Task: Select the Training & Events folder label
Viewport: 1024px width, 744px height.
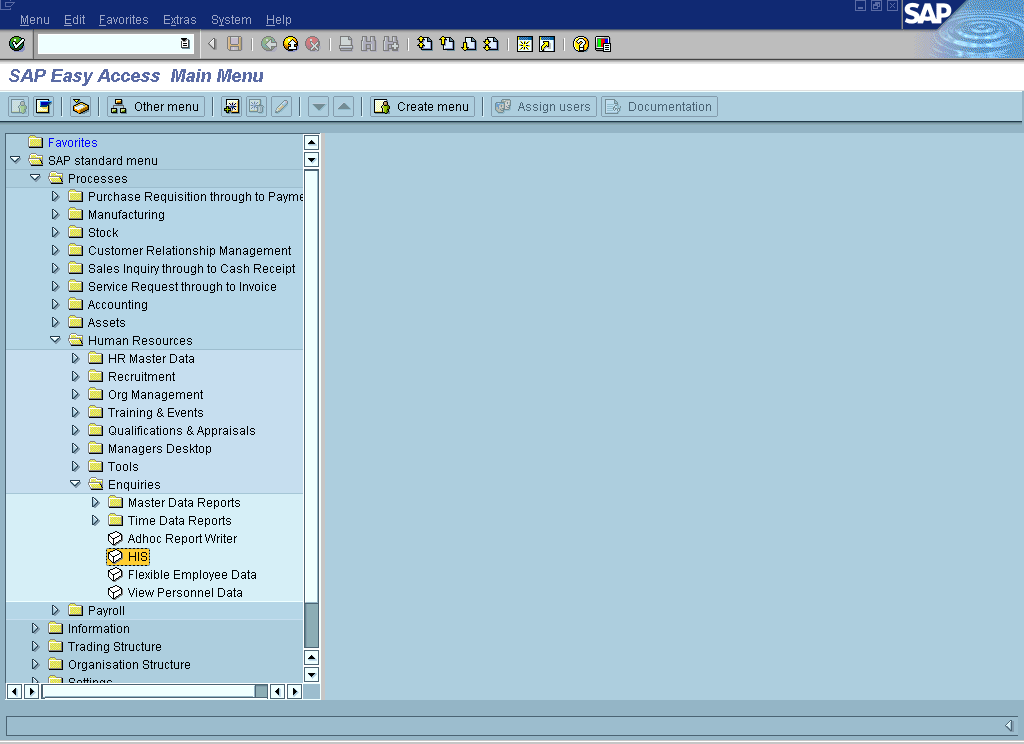Action: pos(155,412)
